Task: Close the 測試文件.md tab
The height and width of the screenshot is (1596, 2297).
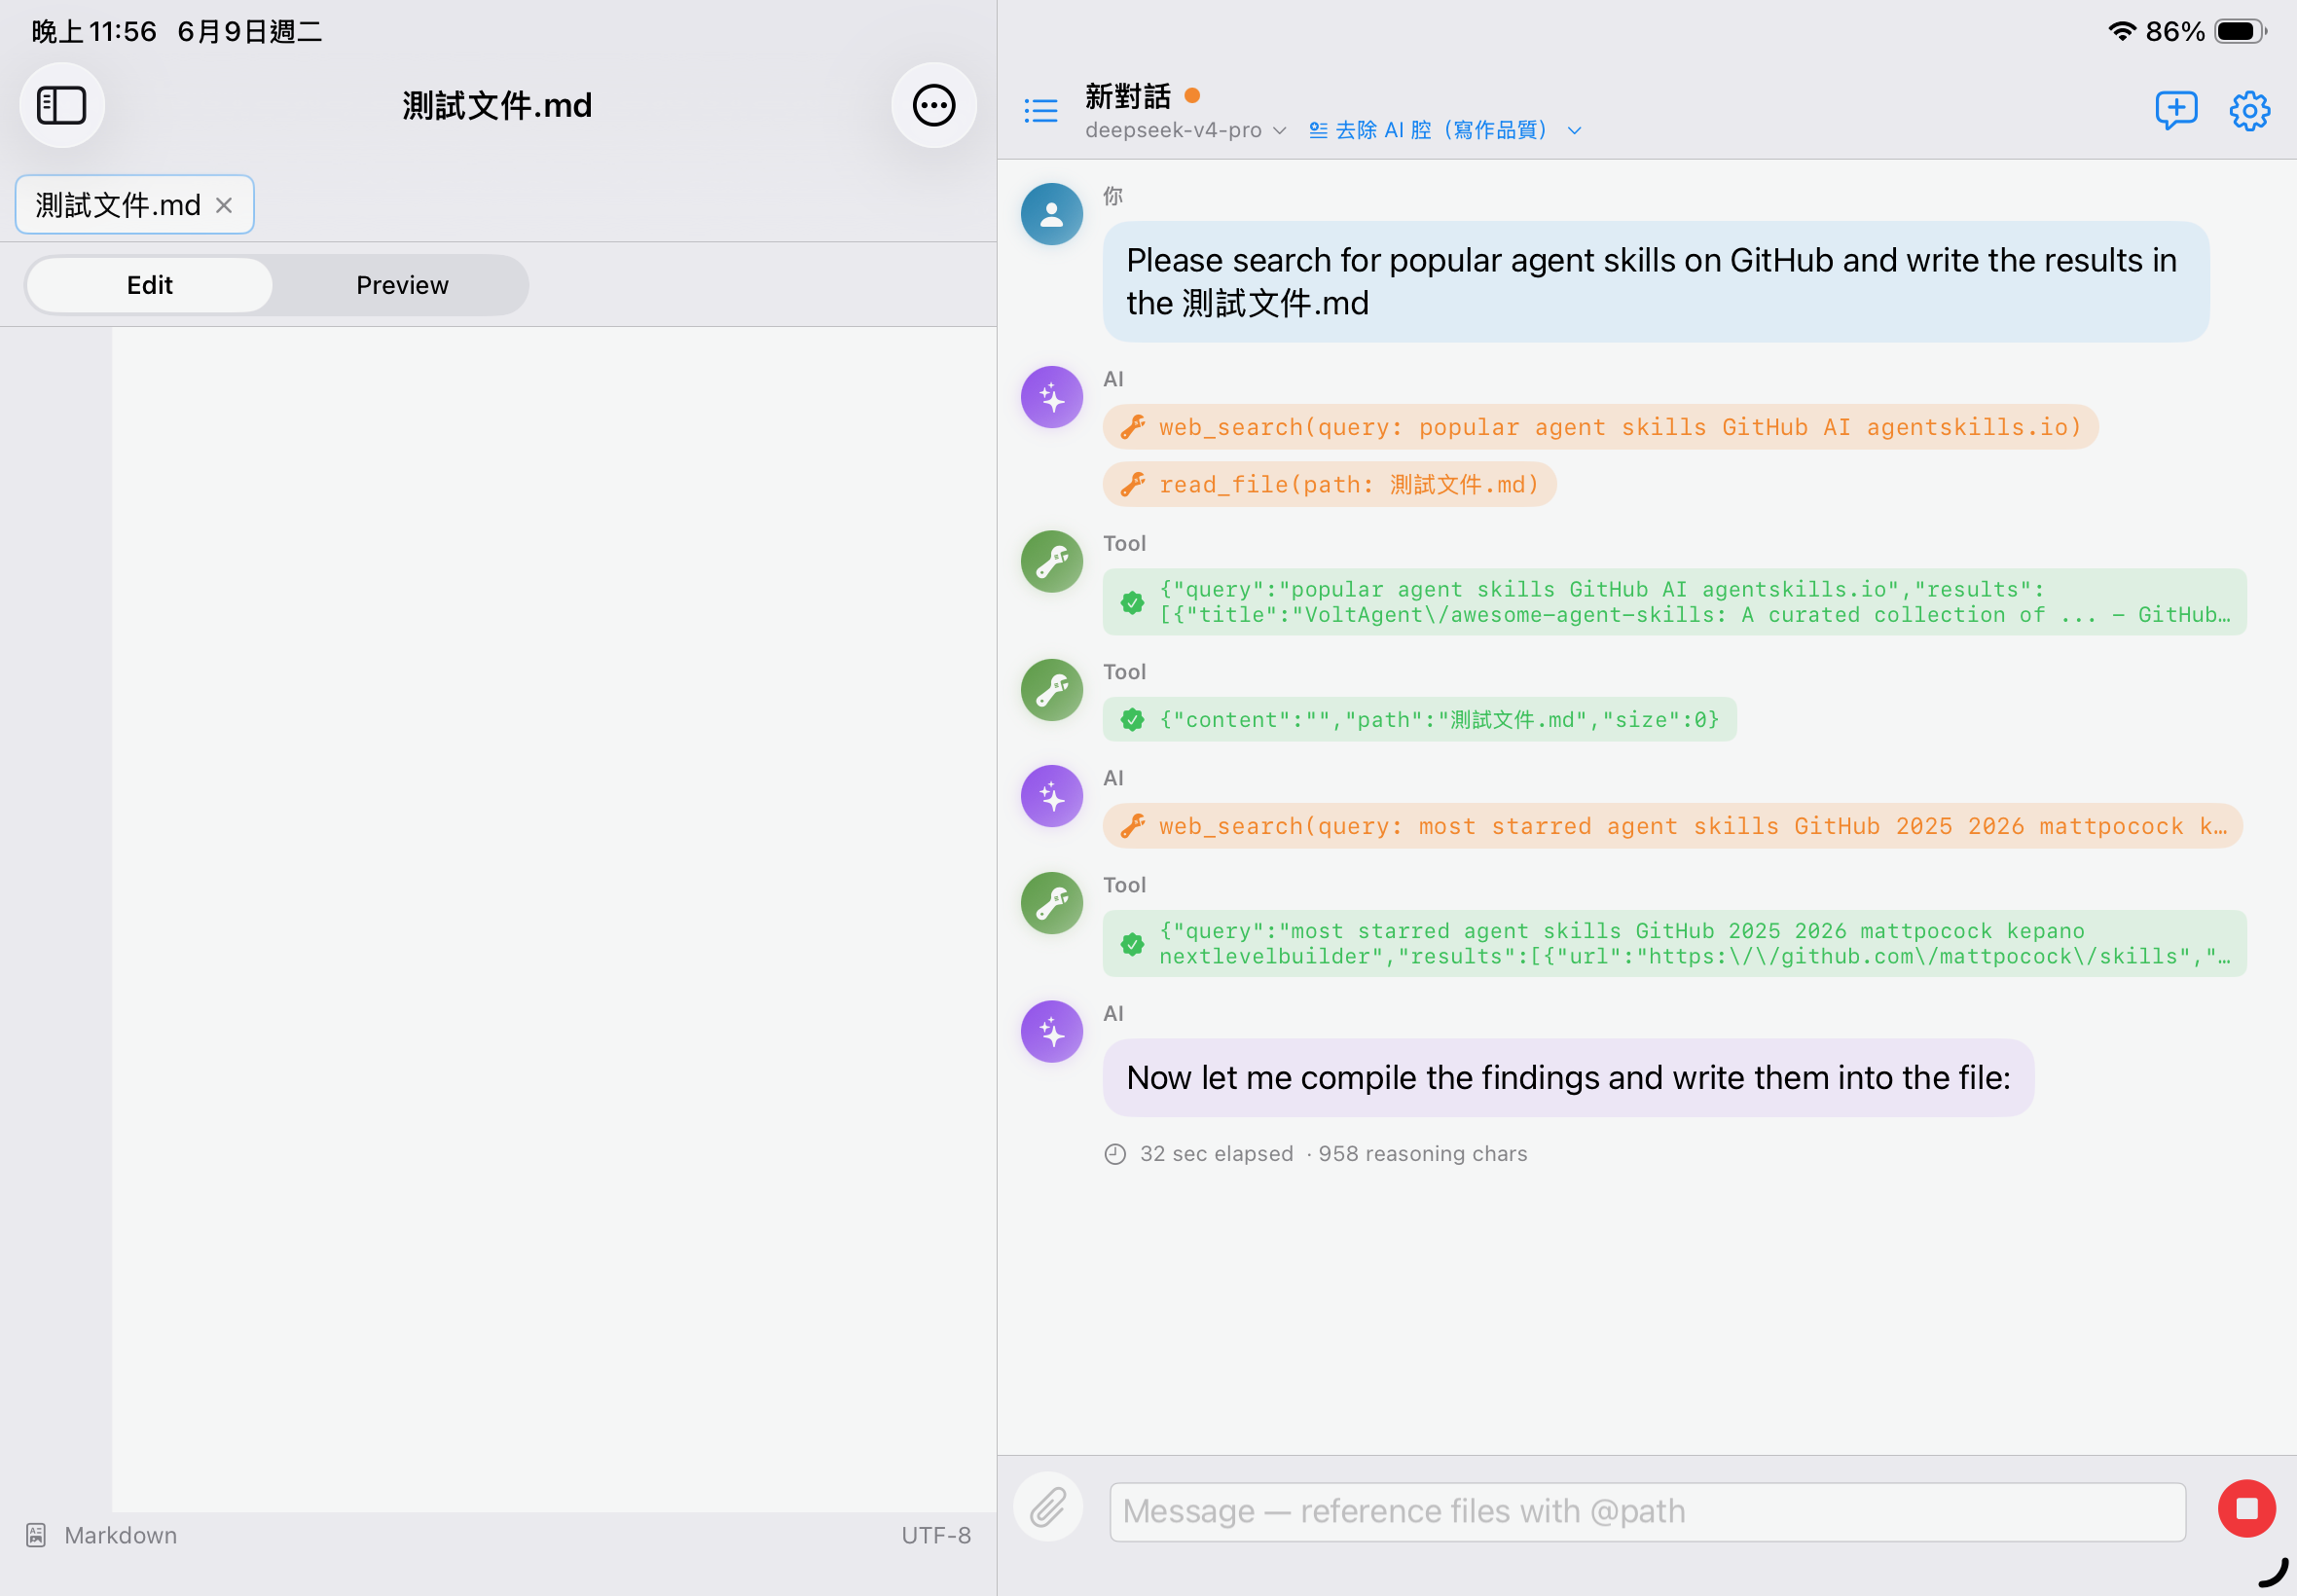Action: [x=224, y=205]
